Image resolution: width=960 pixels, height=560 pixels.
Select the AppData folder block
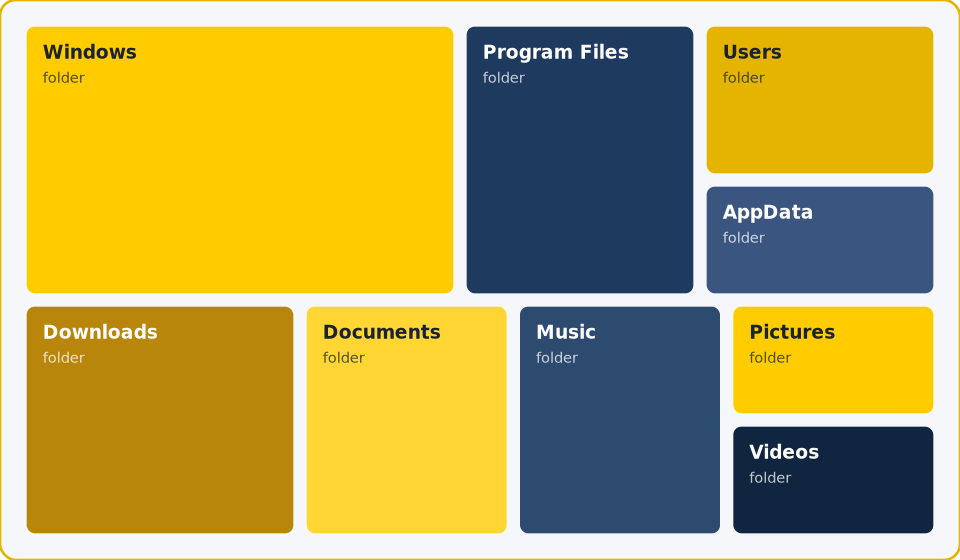(x=820, y=240)
